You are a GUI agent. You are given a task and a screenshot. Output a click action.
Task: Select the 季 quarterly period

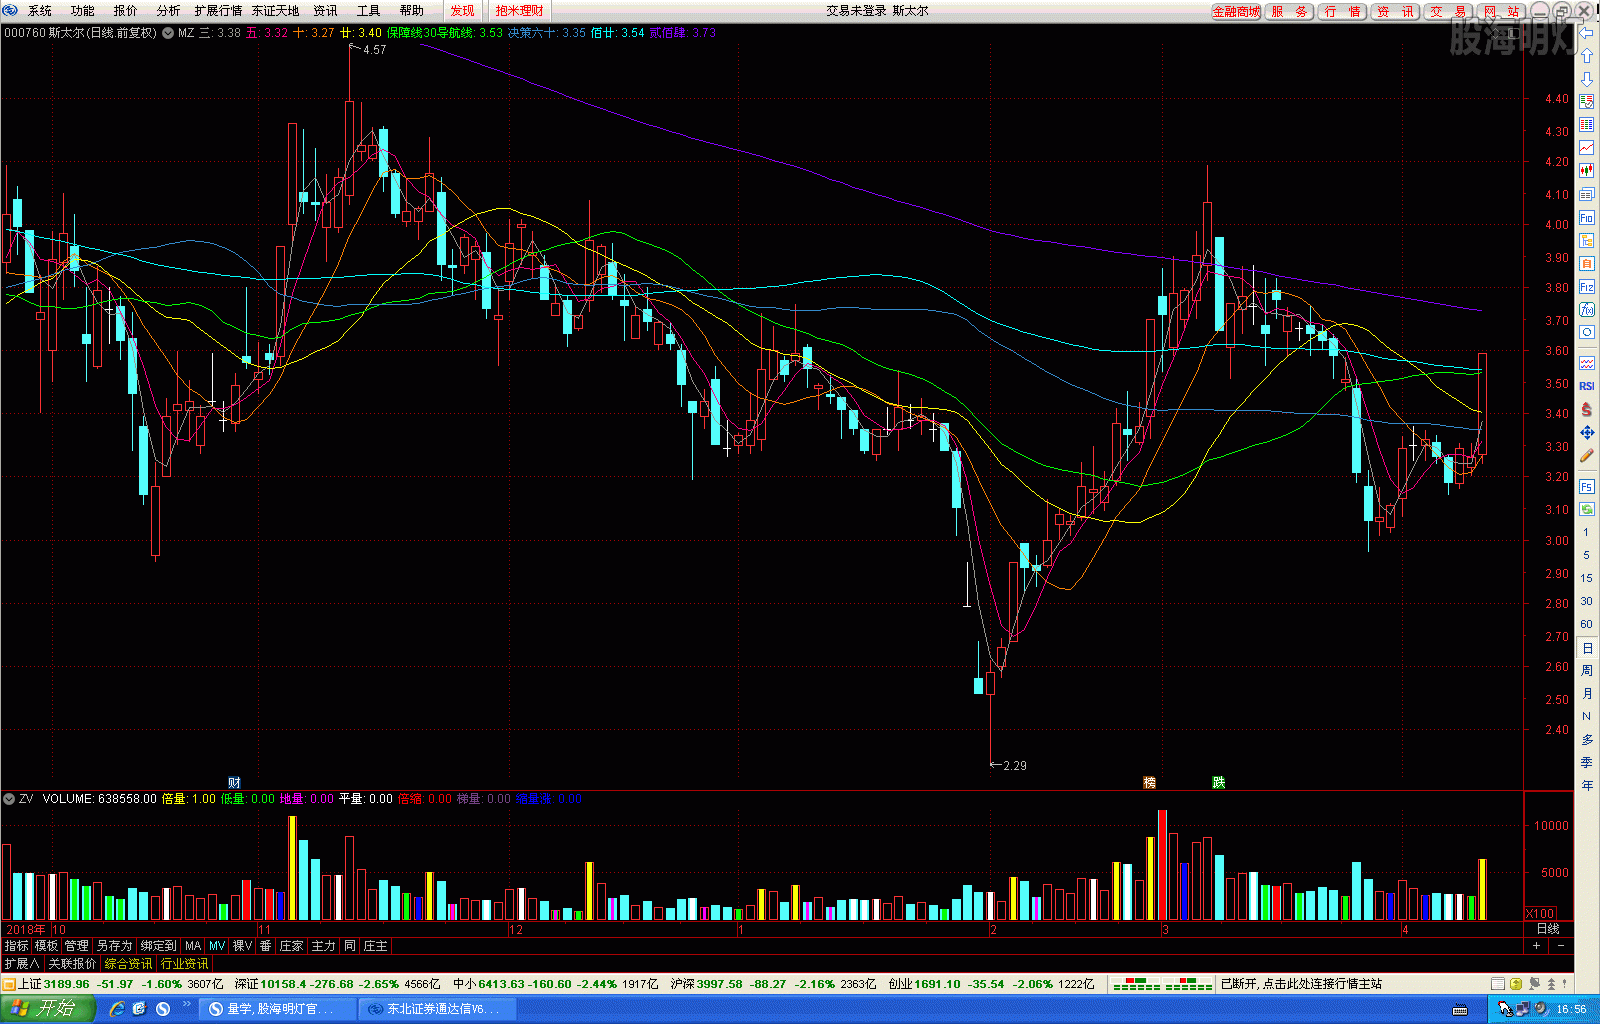(x=1587, y=763)
